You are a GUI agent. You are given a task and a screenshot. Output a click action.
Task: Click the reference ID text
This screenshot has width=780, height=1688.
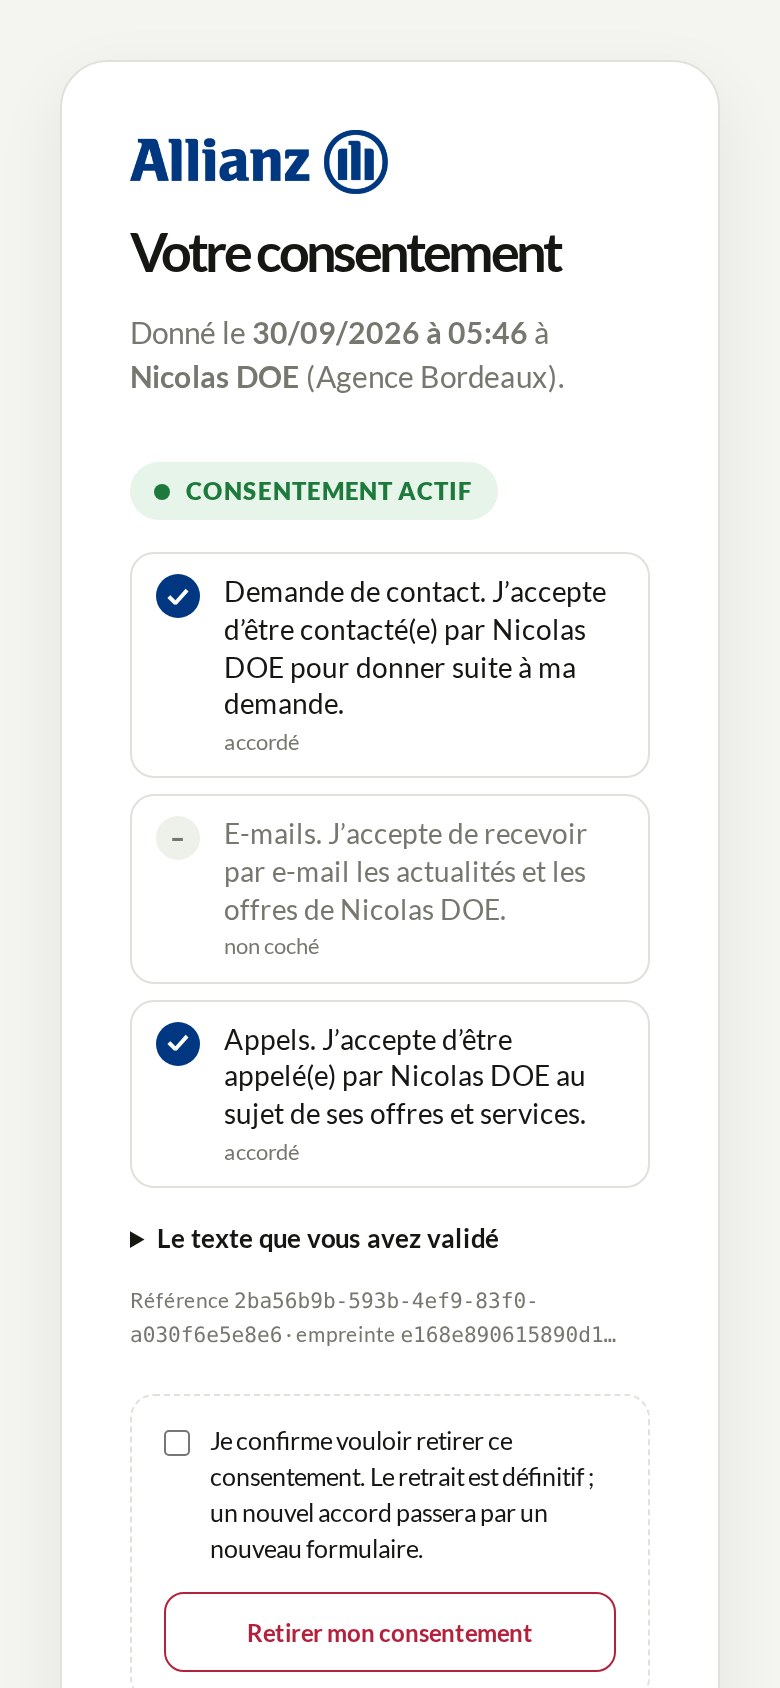coord(373,1317)
